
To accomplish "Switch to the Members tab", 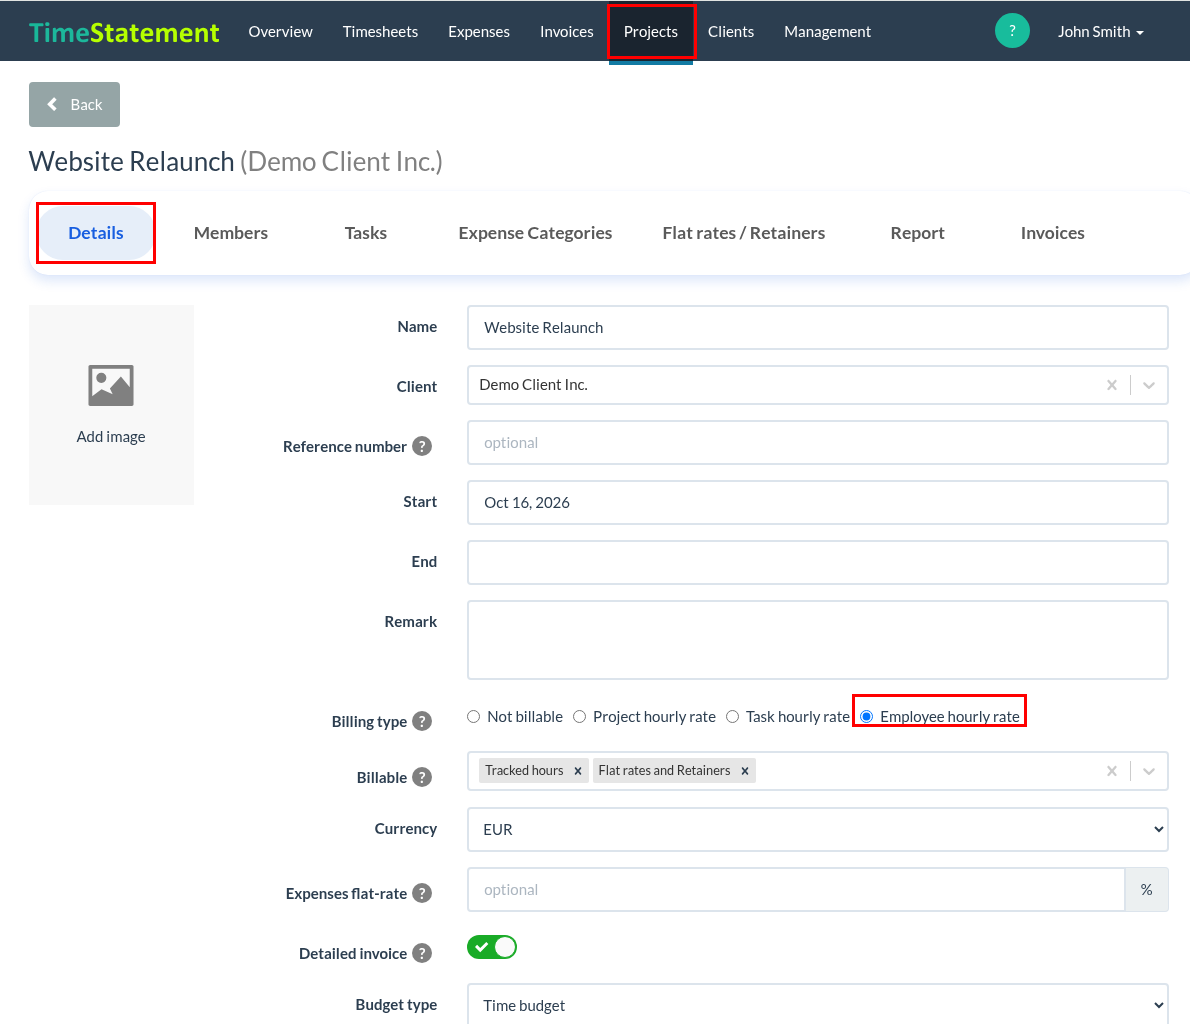I will pyautogui.click(x=231, y=233).
